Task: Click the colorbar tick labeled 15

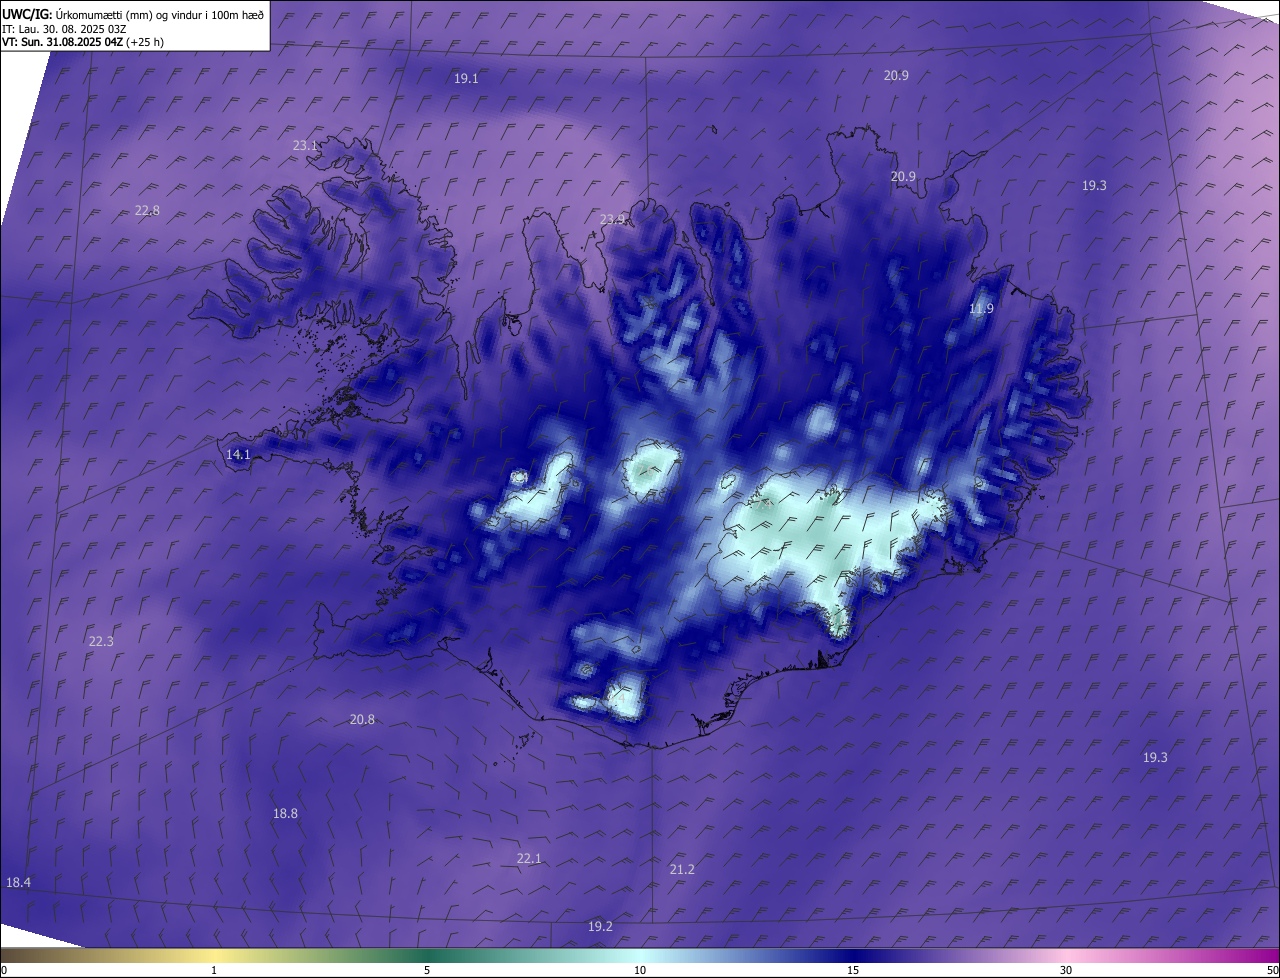Action: 853,971
